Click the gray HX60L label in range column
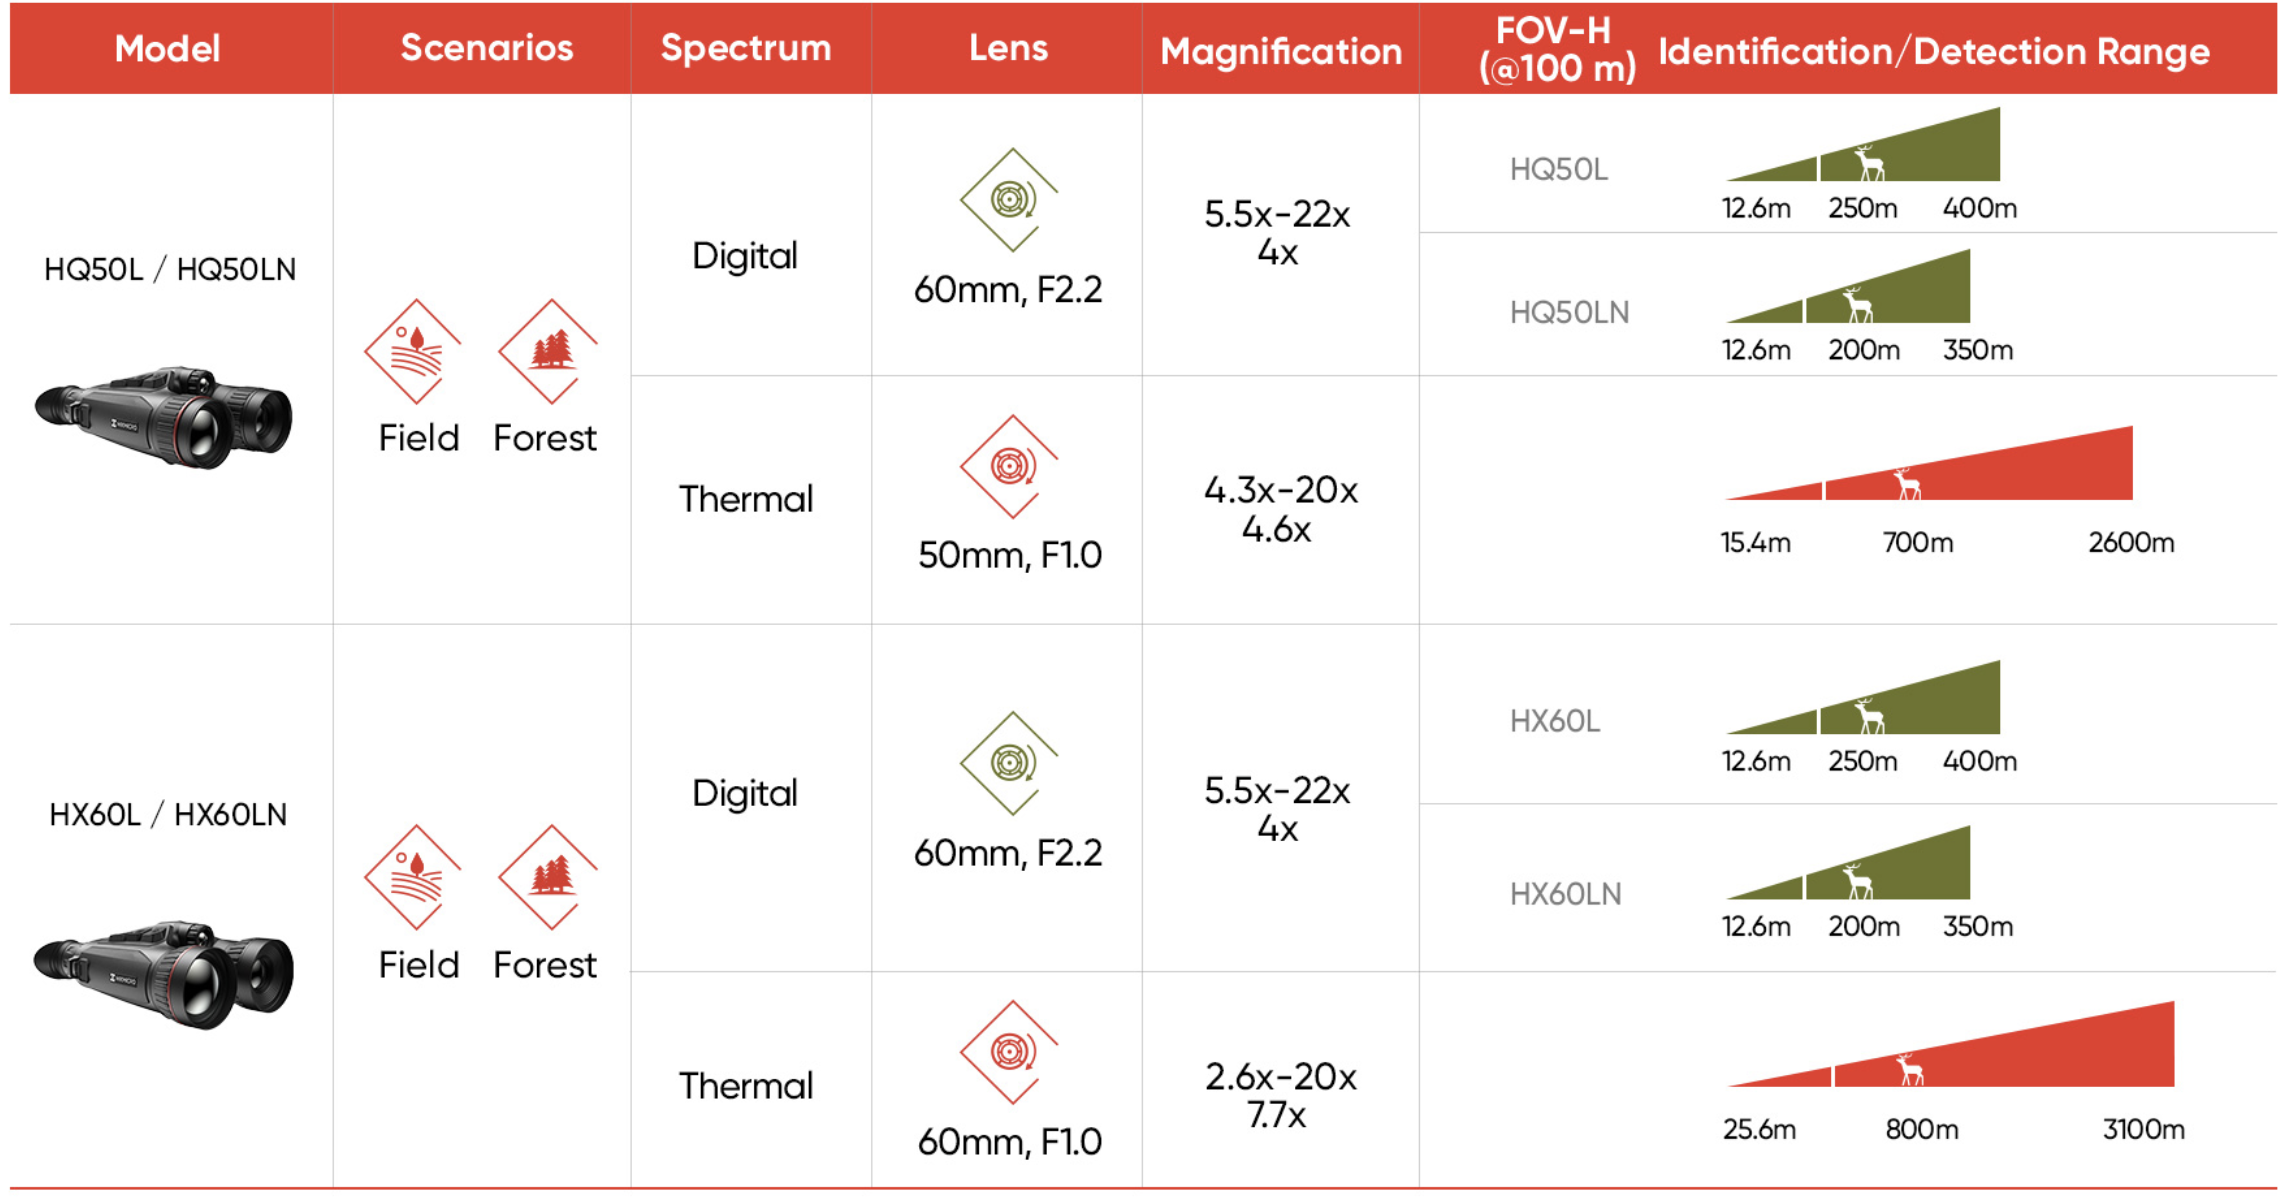 pyautogui.click(x=1554, y=721)
